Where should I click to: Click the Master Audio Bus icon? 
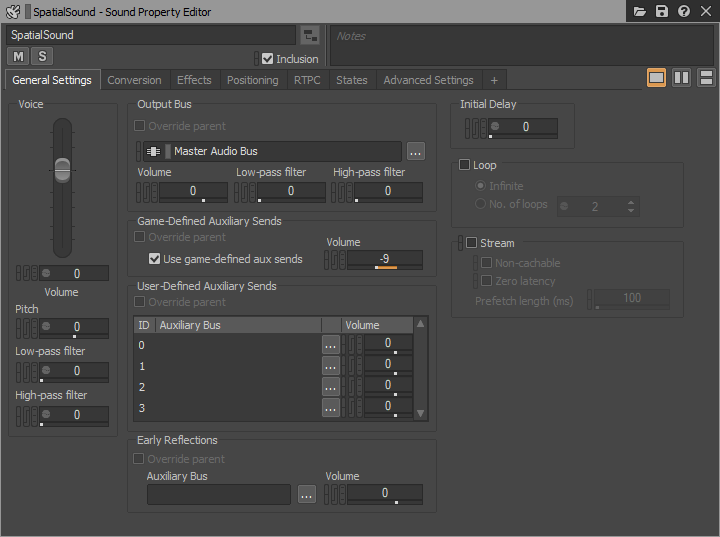[x=153, y=151]
